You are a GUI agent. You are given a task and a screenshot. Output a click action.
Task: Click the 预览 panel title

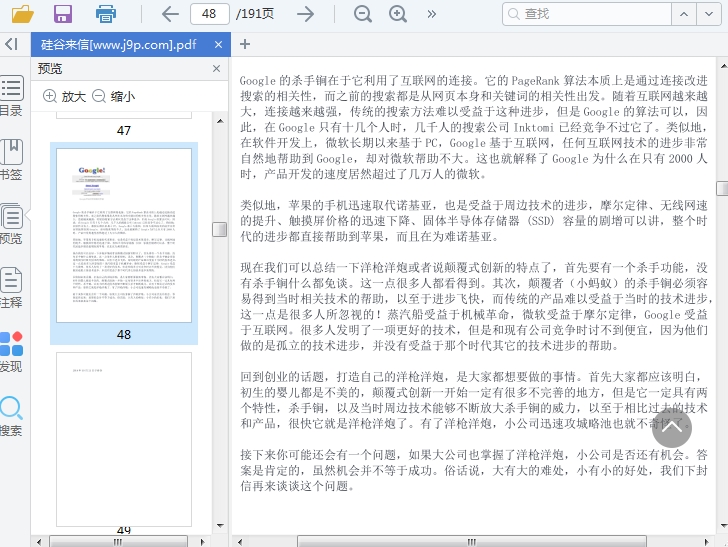tap(50, 69)
